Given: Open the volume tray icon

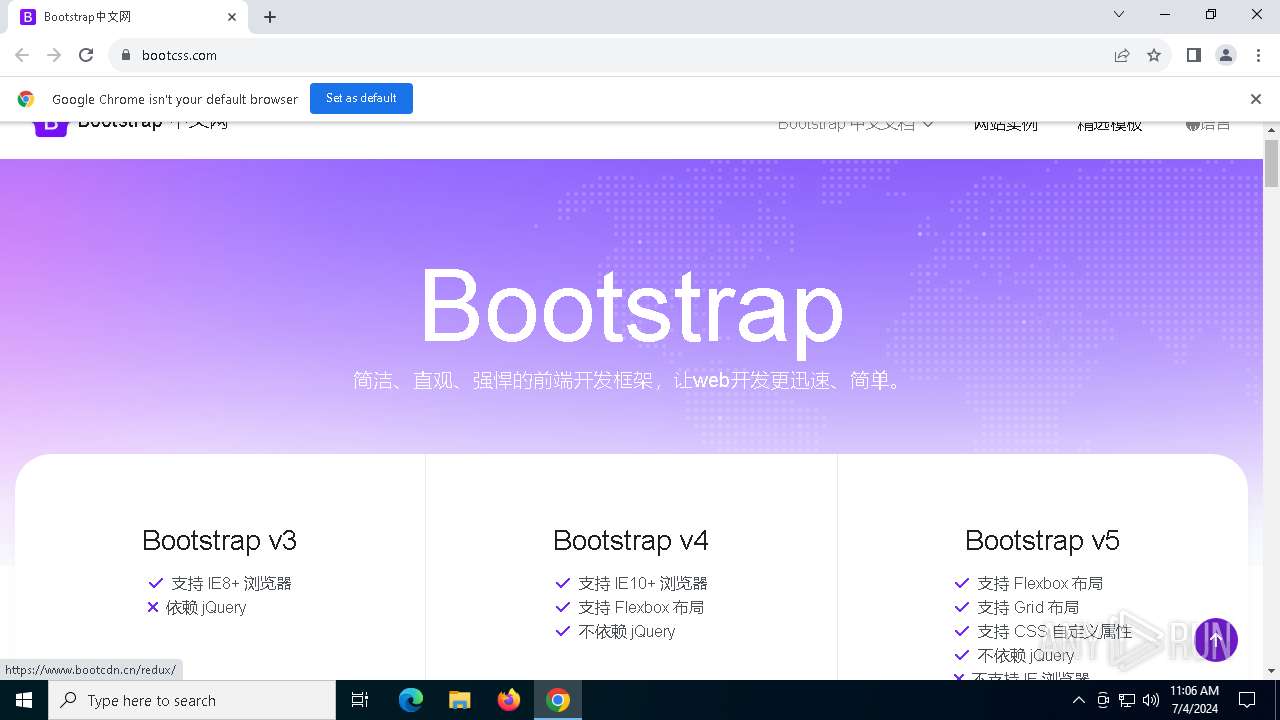Looking at the screenshot, I should 1151,700.
